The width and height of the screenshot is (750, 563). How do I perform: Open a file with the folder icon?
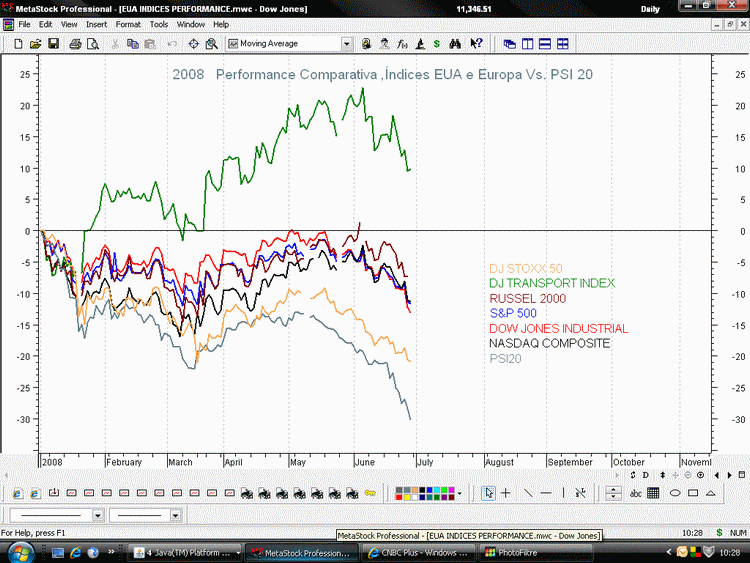click(35, 44)
